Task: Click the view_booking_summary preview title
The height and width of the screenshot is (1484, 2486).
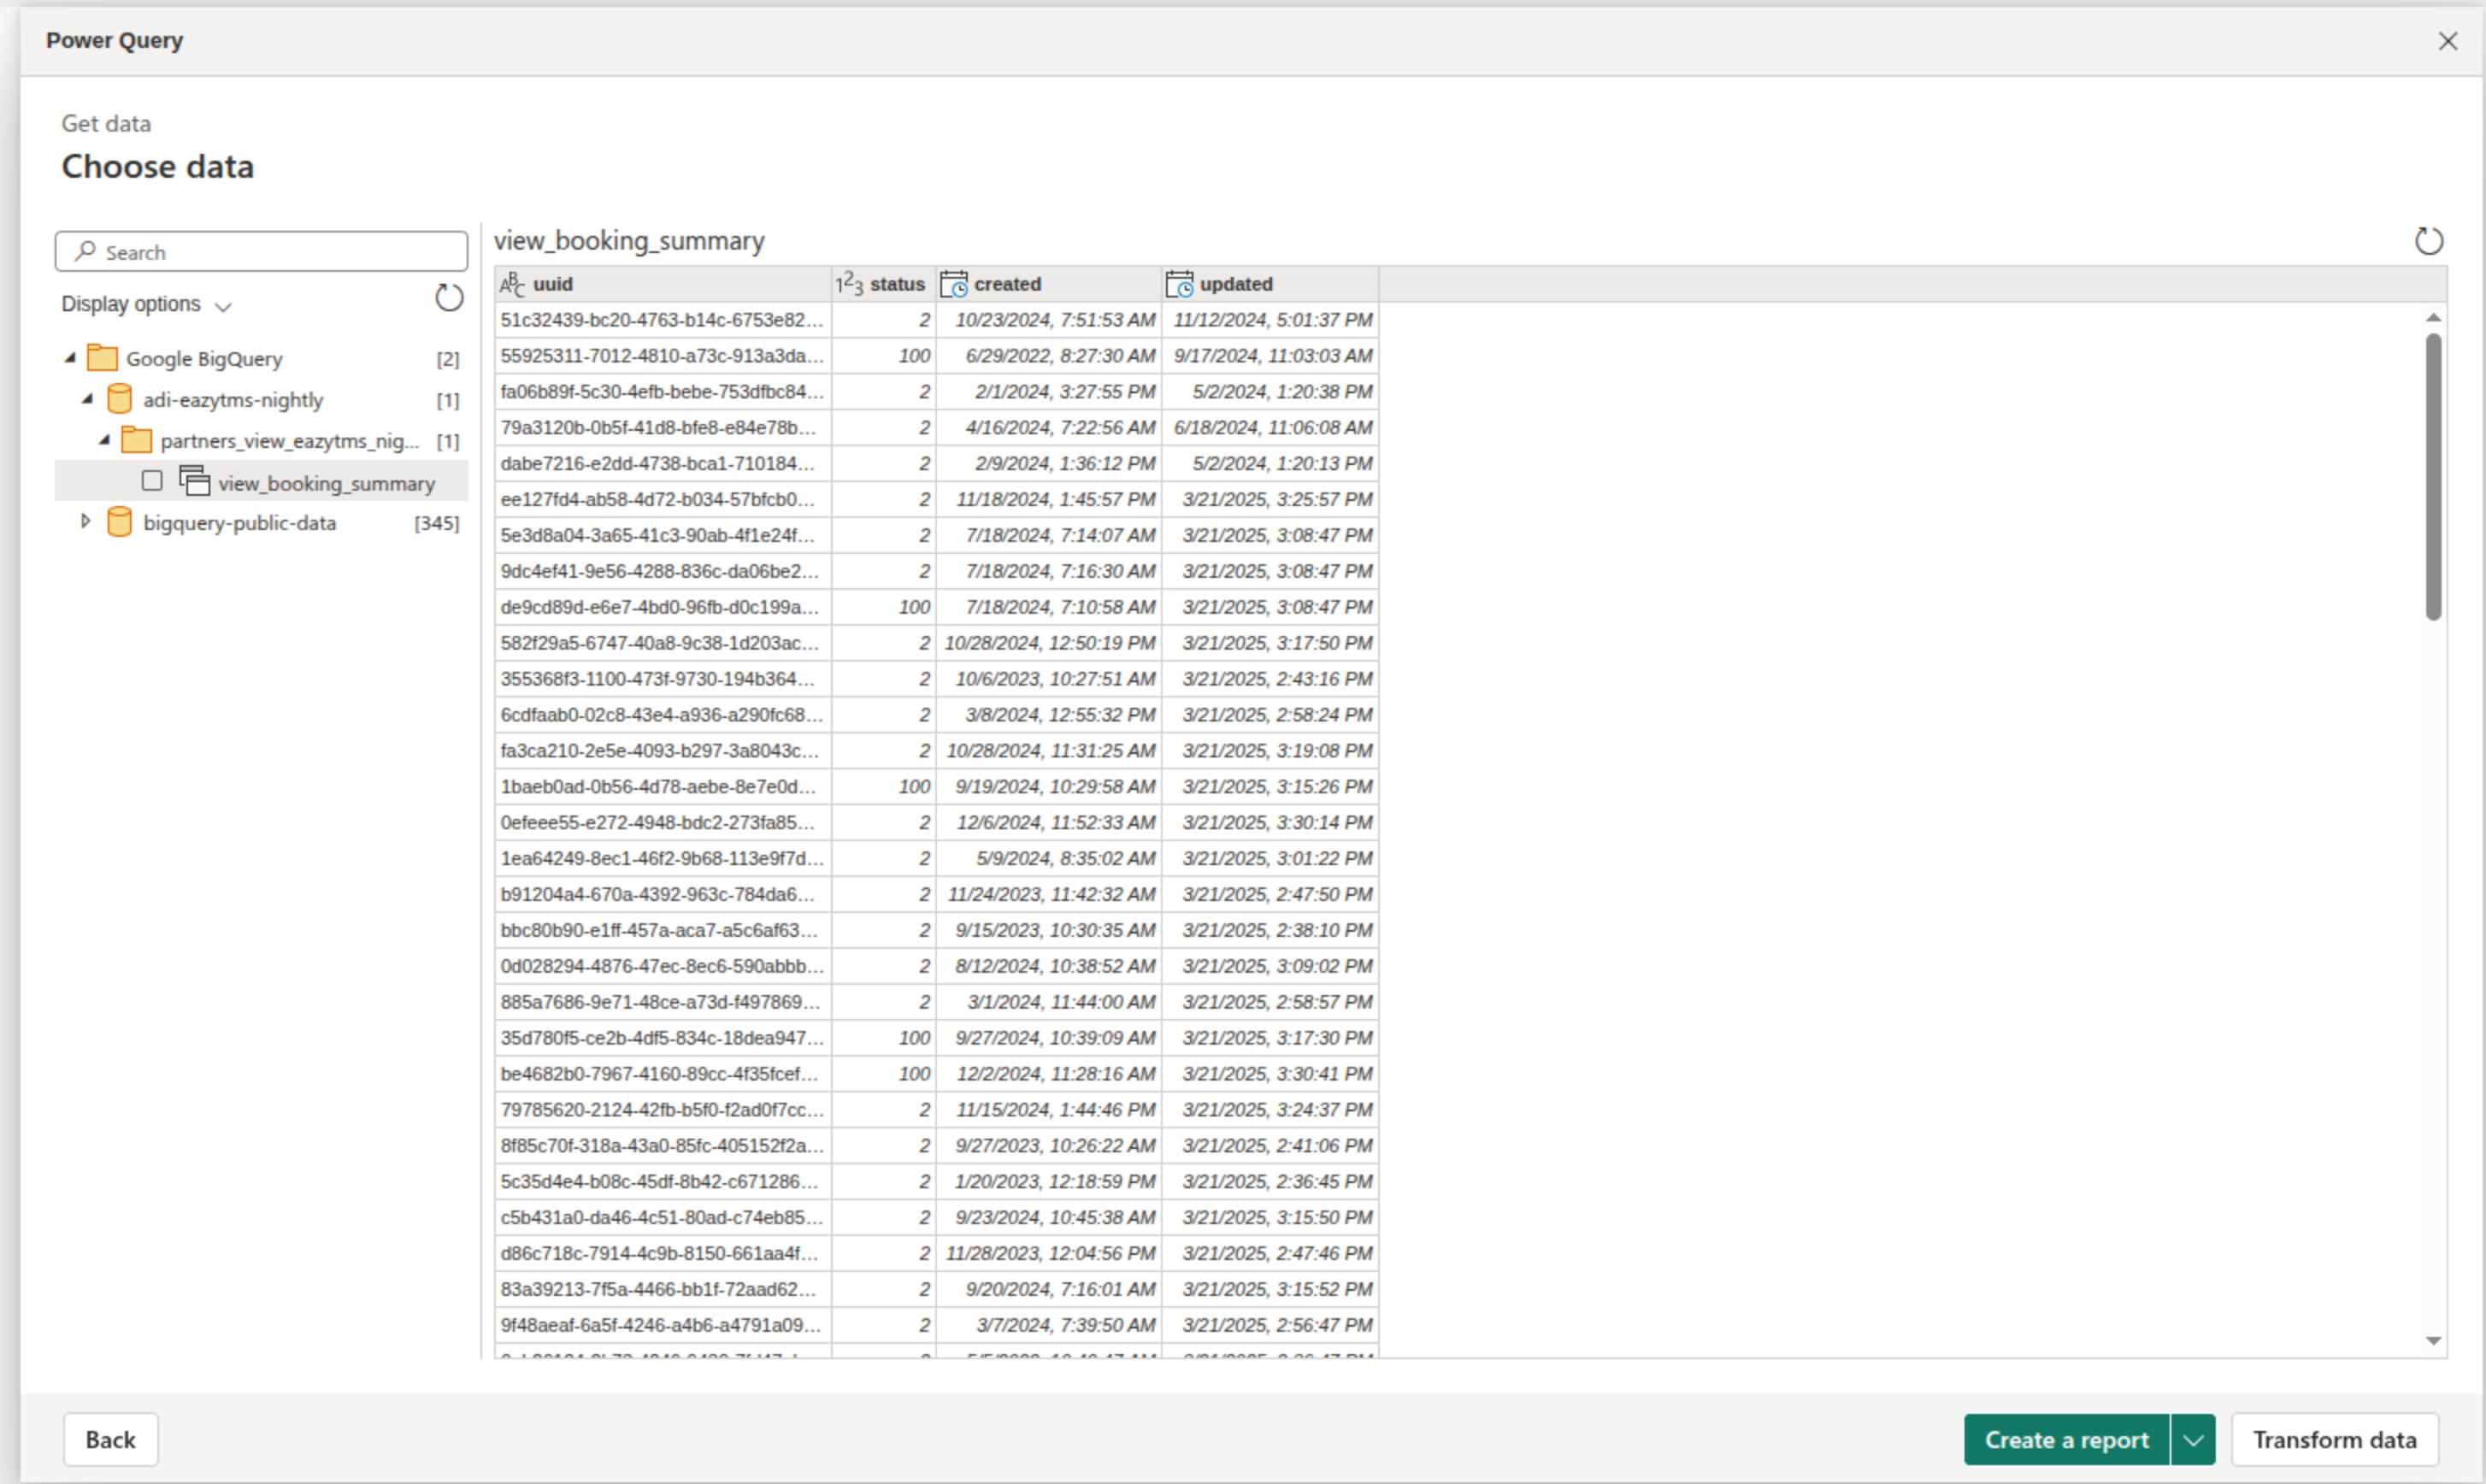Action: [629, 241]
